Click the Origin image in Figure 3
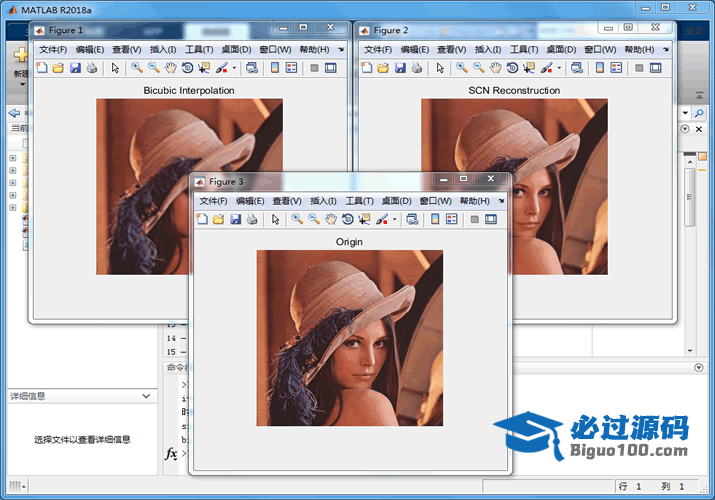Viewport: 715px width, 500px height. pos(350,338)
